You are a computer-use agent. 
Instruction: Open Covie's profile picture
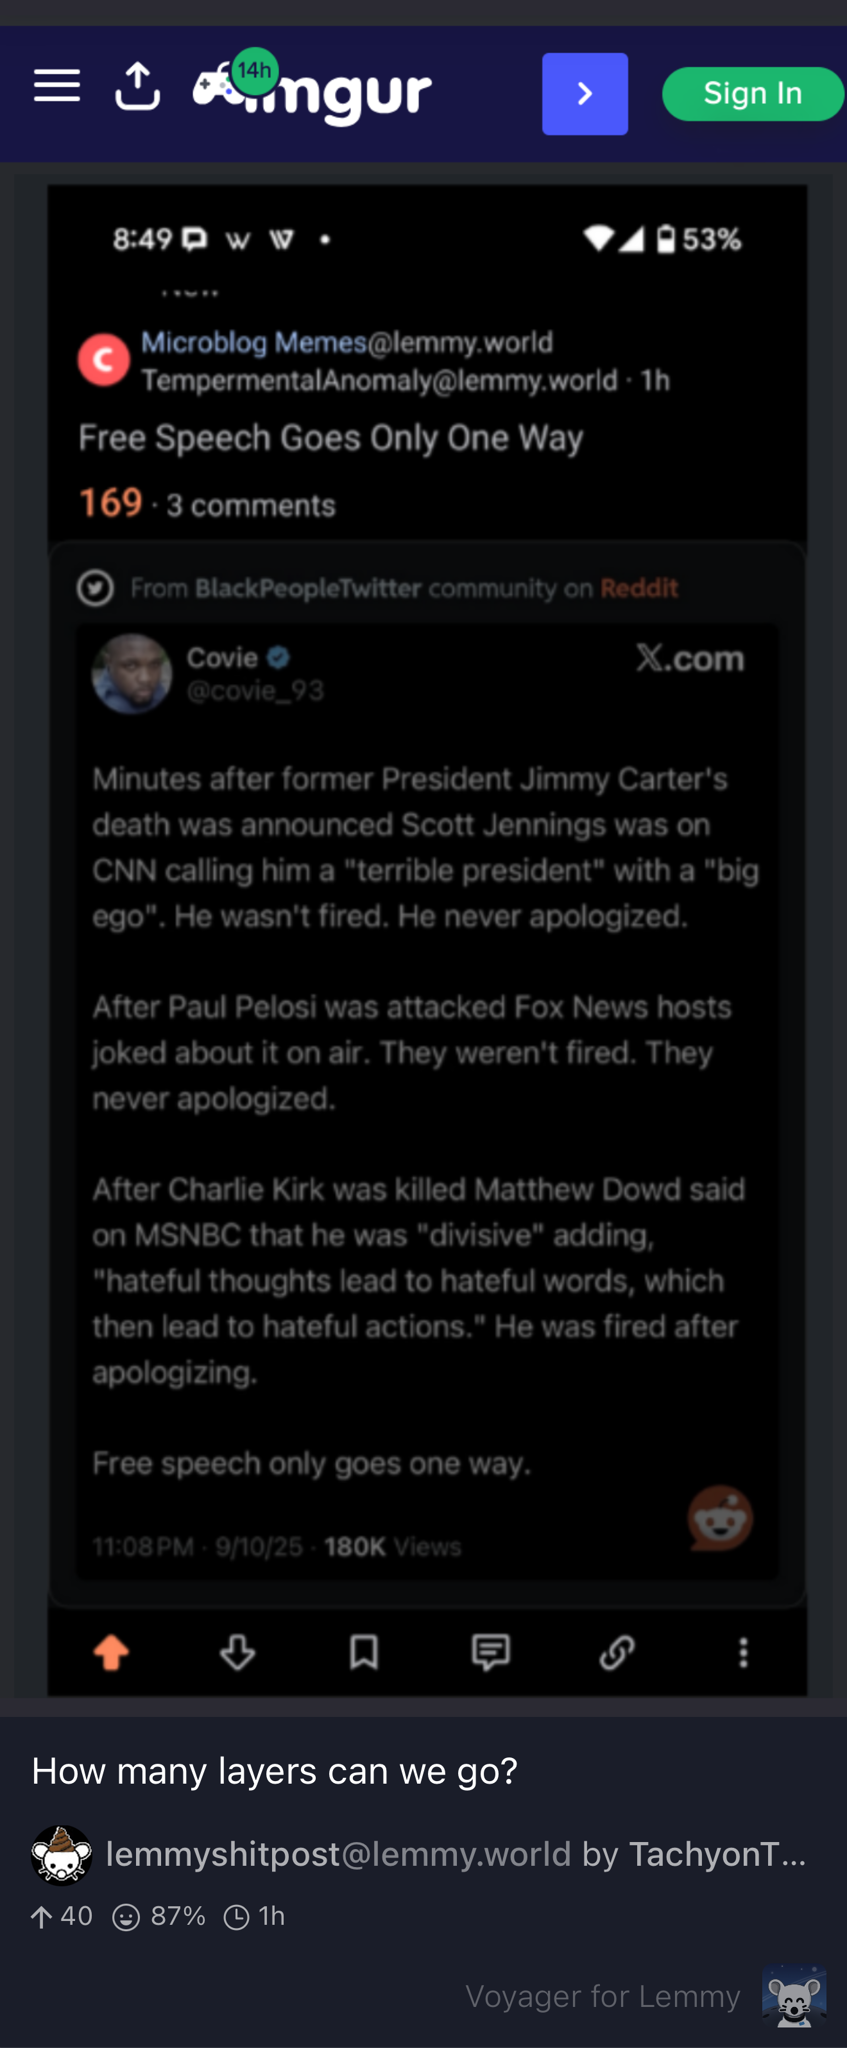point(132,674)
